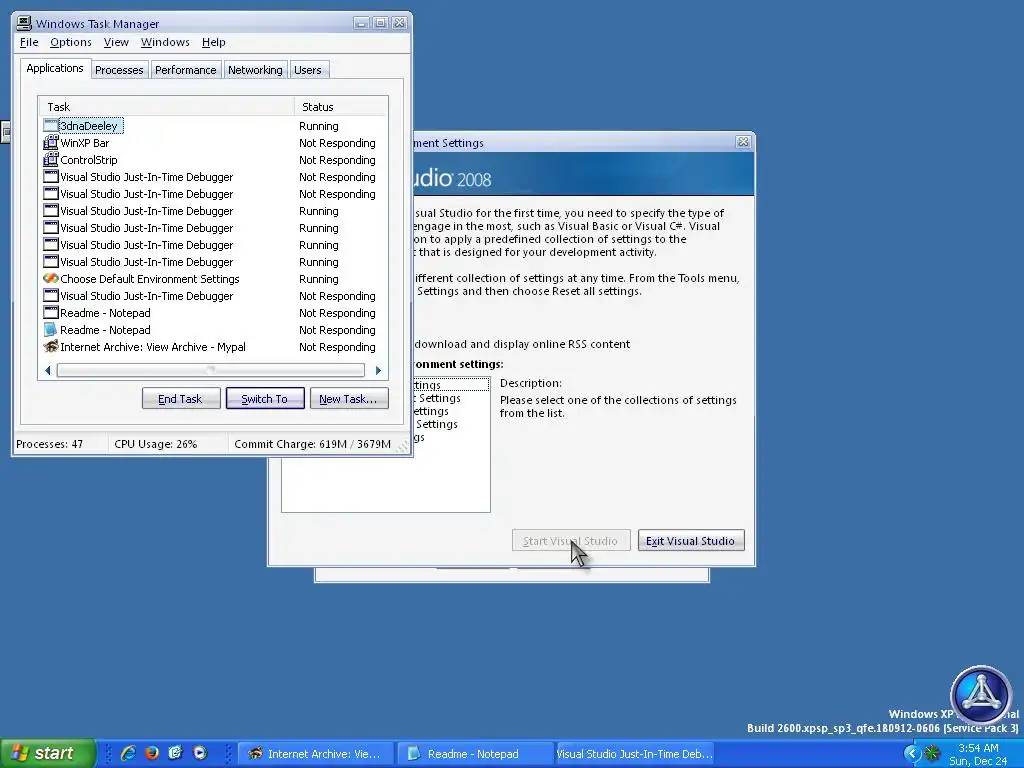Viewport: 1024px width, 768px height.
Task: Select Internet Archive: View Archive - Mypal task
Action: [x=212, y=346]
